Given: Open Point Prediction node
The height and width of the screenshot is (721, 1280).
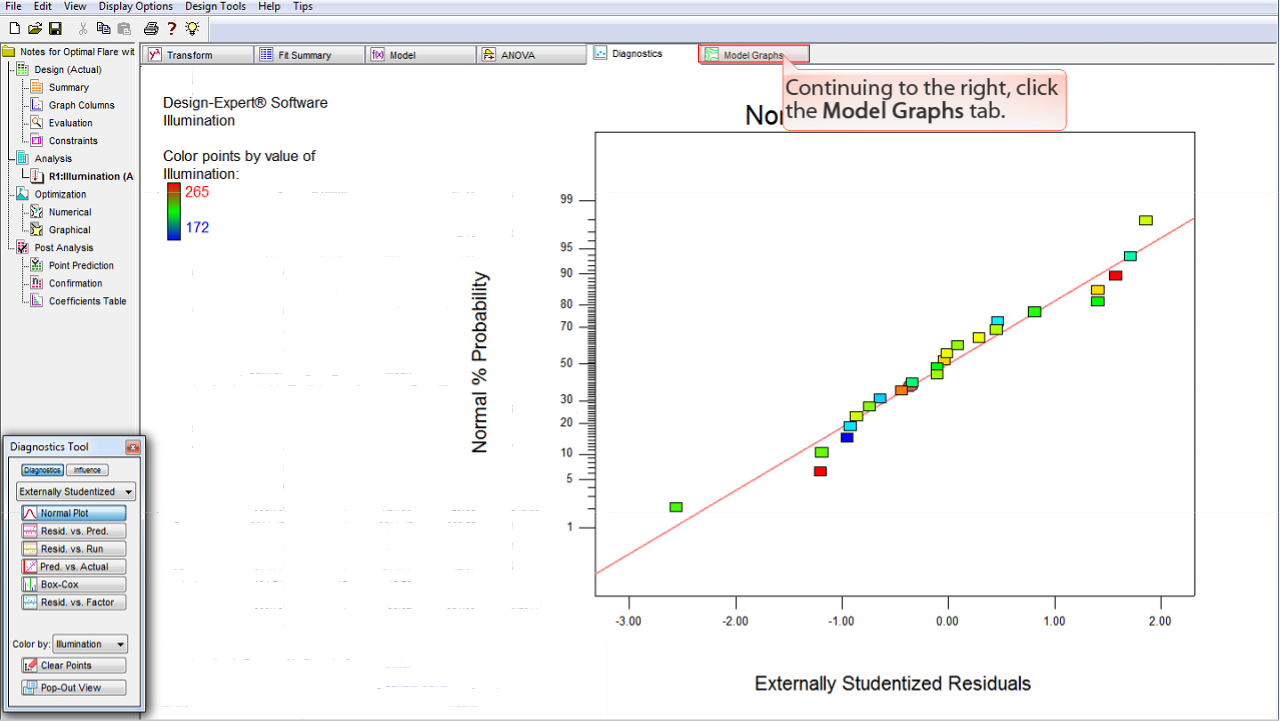Looking at the screenshot, I should point(73,265).
